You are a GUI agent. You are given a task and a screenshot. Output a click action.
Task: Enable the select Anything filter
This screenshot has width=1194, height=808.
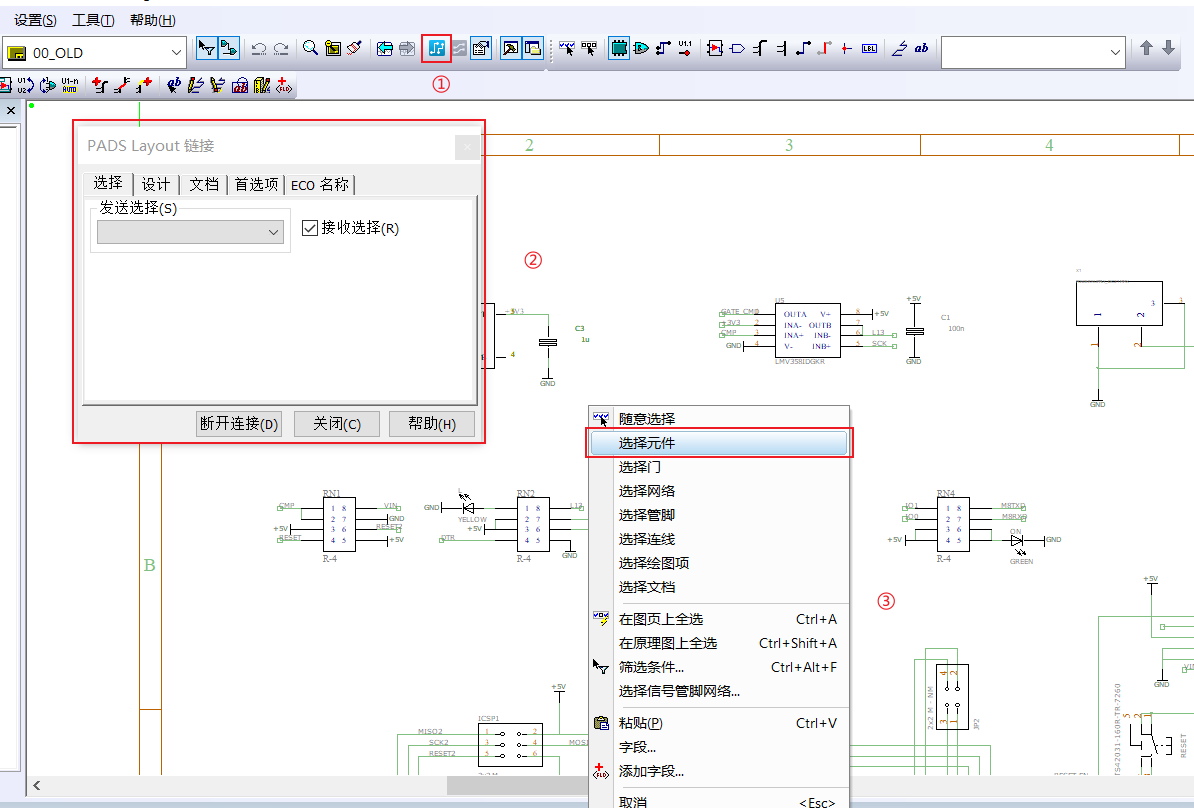click(x=567, y=49)
